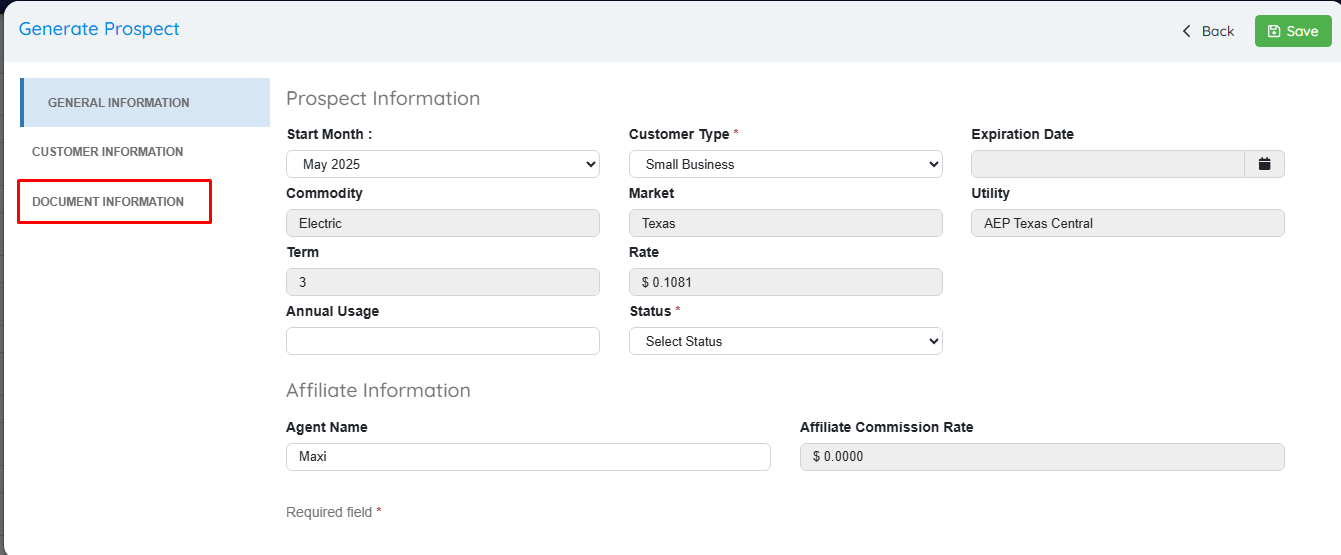Click the Affiliate Commission Rate field
Image resolution: width=1341 pixels, height=555 pixels.
pyautogui.click(x=1042, y=457)
